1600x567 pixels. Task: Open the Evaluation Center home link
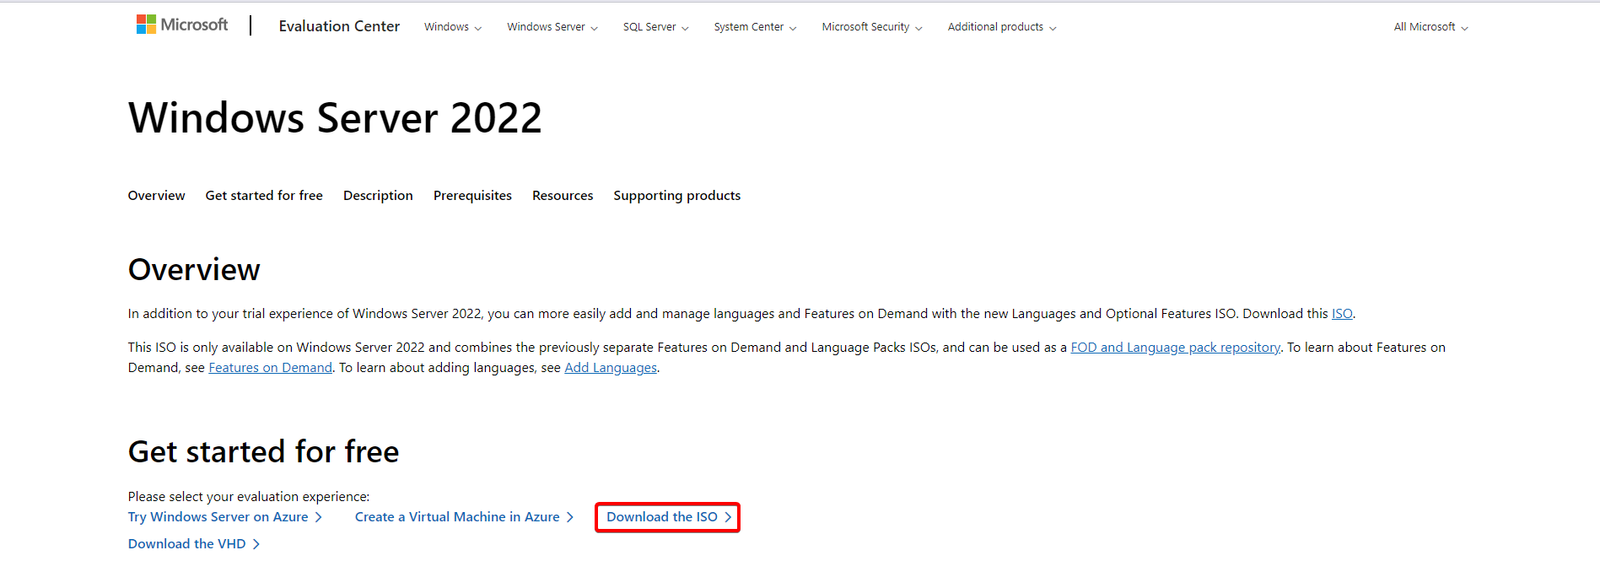tap(339, 26)
